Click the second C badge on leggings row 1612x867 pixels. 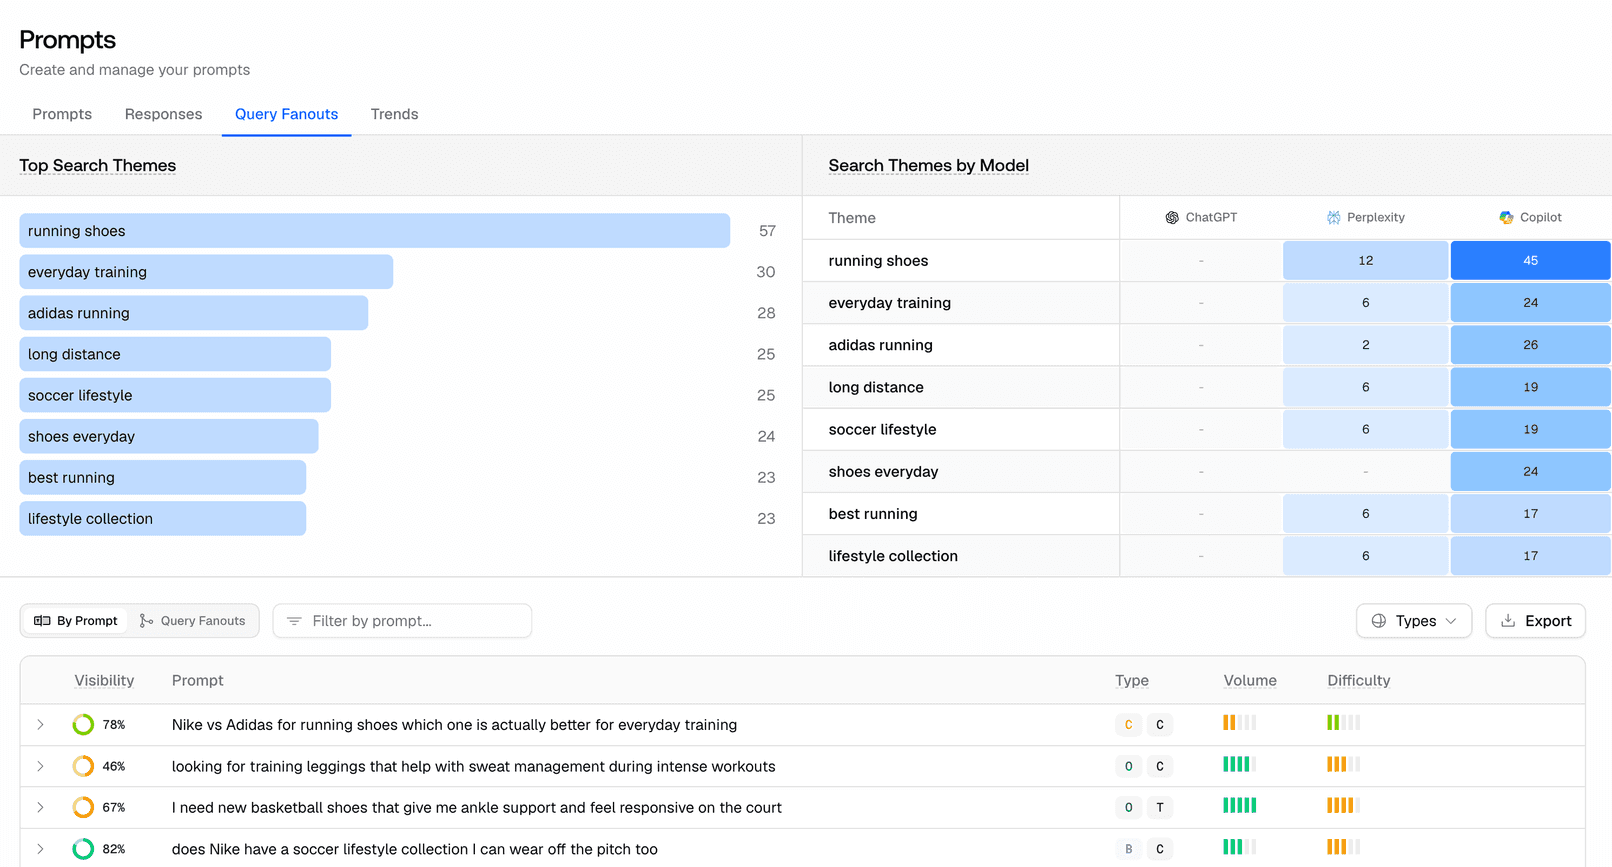pyautogui.click(x=1160, y=767)
